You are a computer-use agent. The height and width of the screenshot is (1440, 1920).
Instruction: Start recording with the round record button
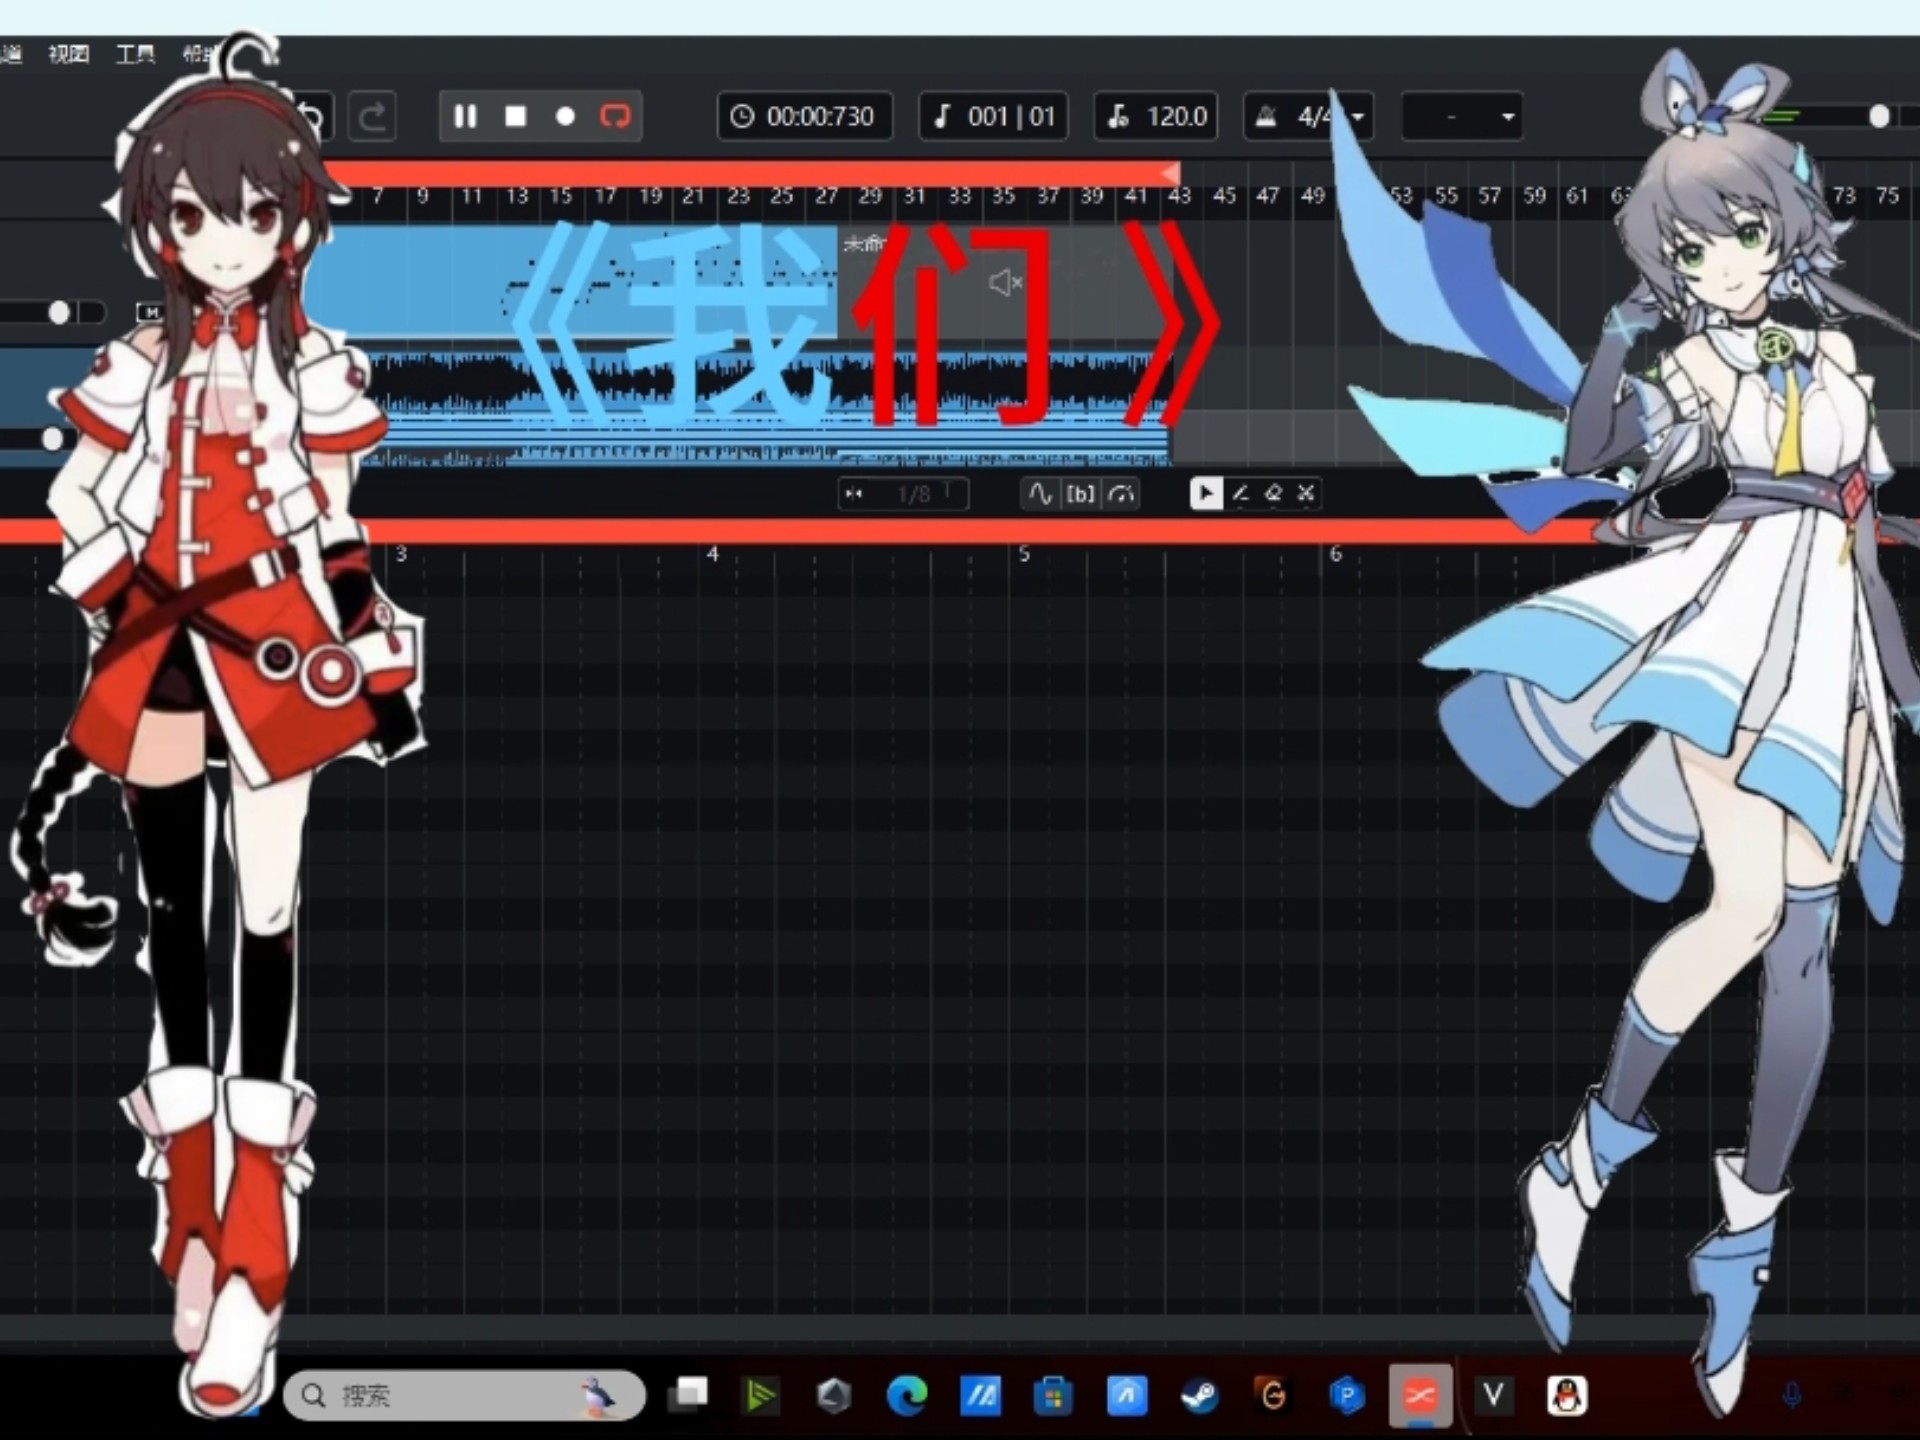[565, 117]
